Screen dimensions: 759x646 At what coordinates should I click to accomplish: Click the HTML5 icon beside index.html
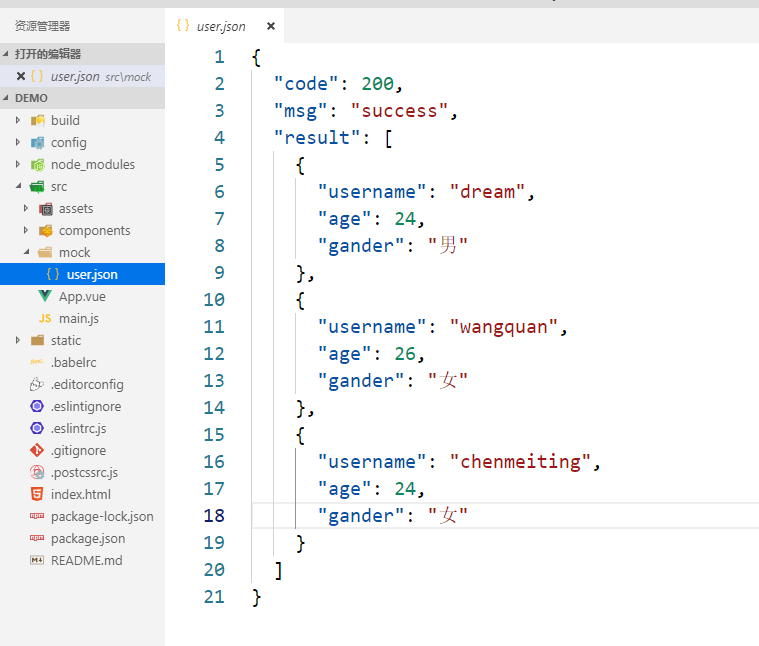point(37,494)
